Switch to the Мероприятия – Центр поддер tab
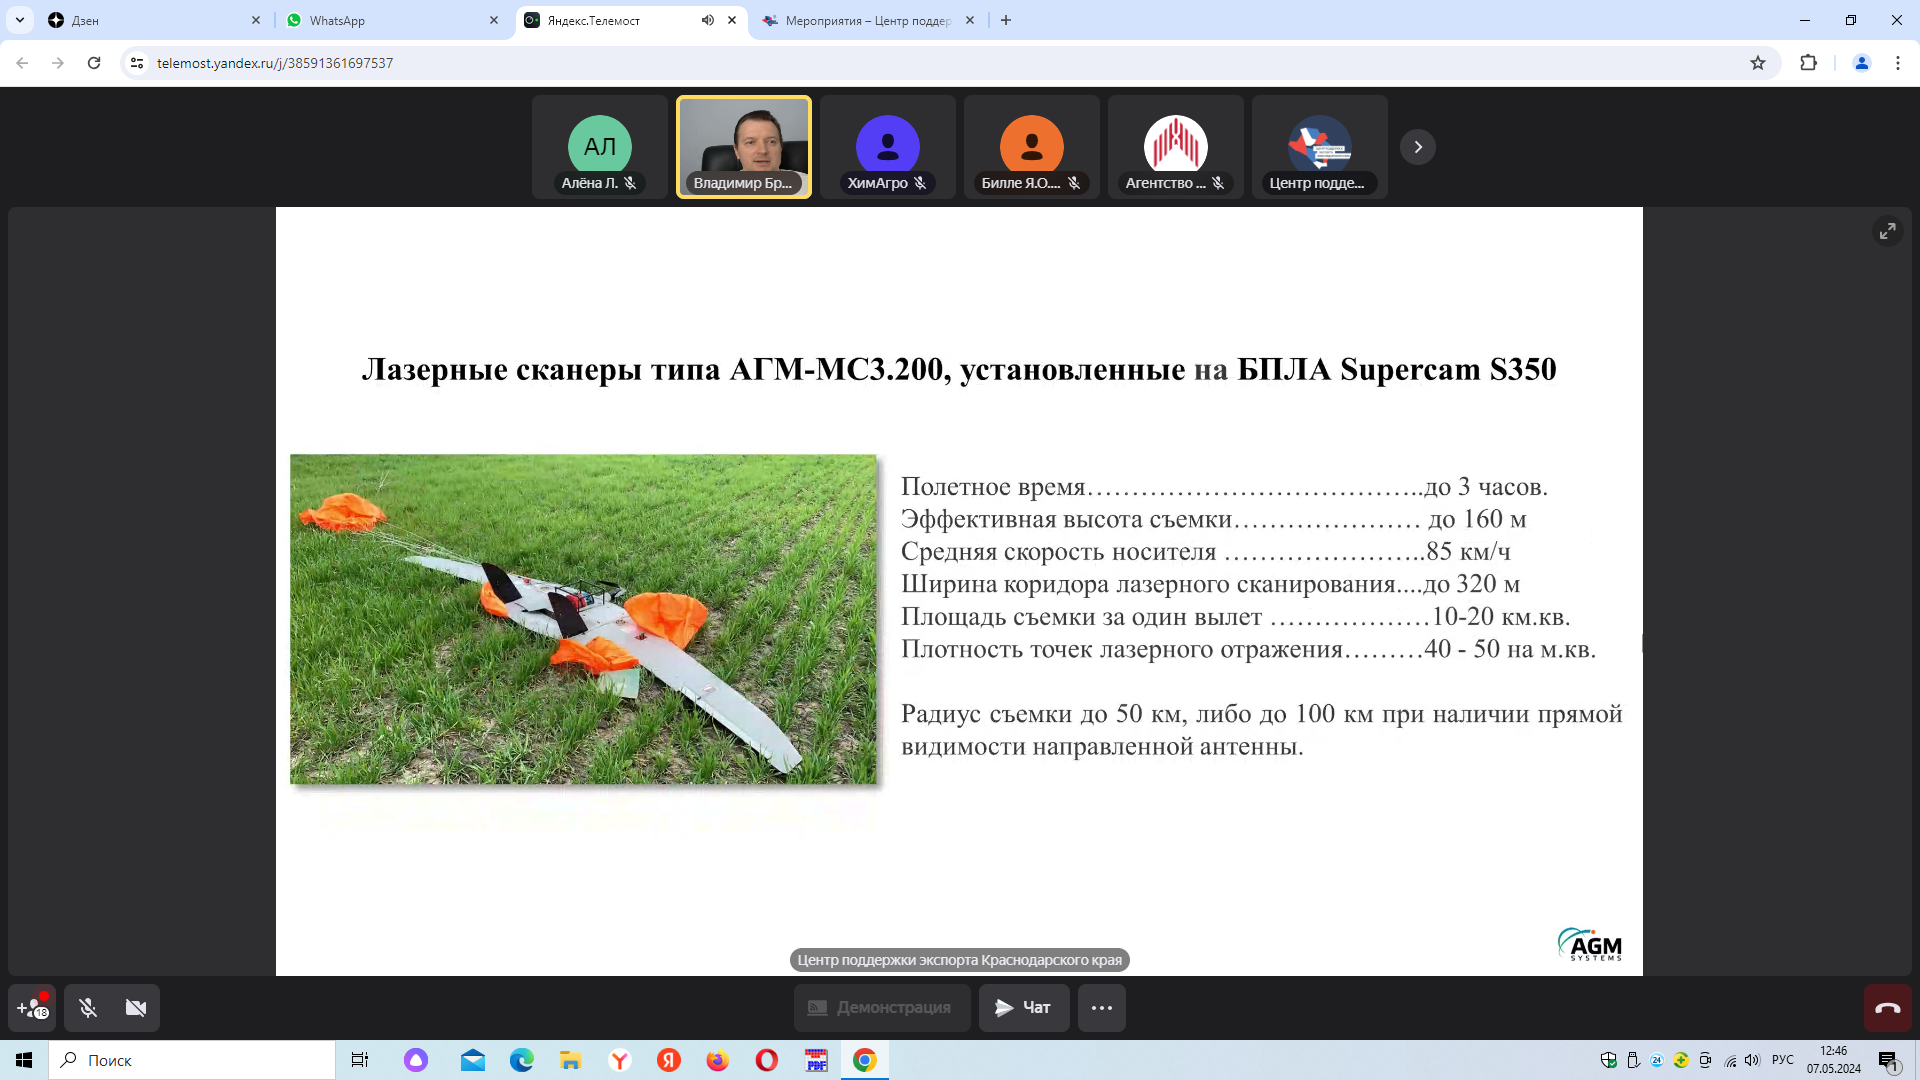The height and width of the screenshot is (1080, 1920). [x=868, y=20]
